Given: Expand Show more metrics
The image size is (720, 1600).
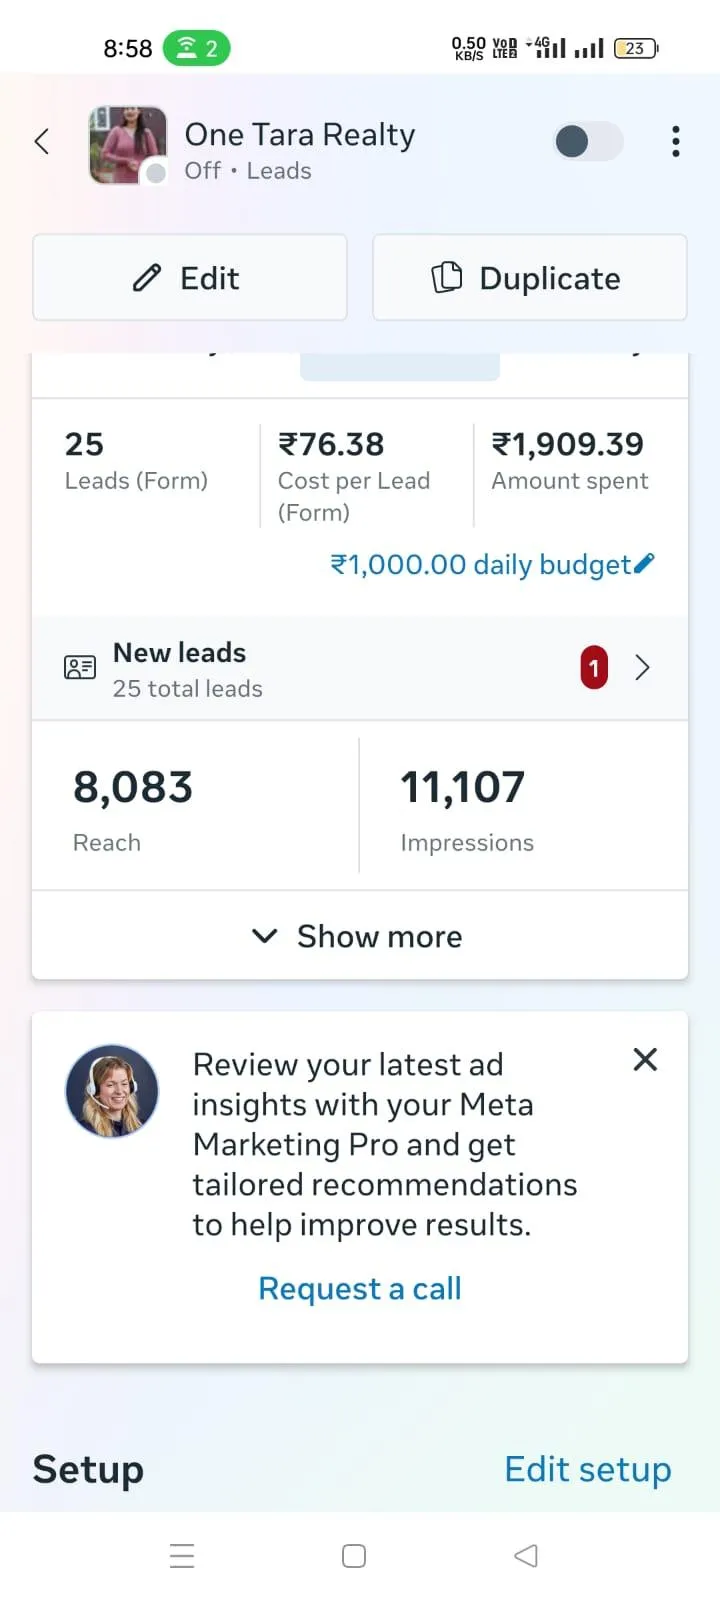Looking at the screenshot, I should pos(360,936).
